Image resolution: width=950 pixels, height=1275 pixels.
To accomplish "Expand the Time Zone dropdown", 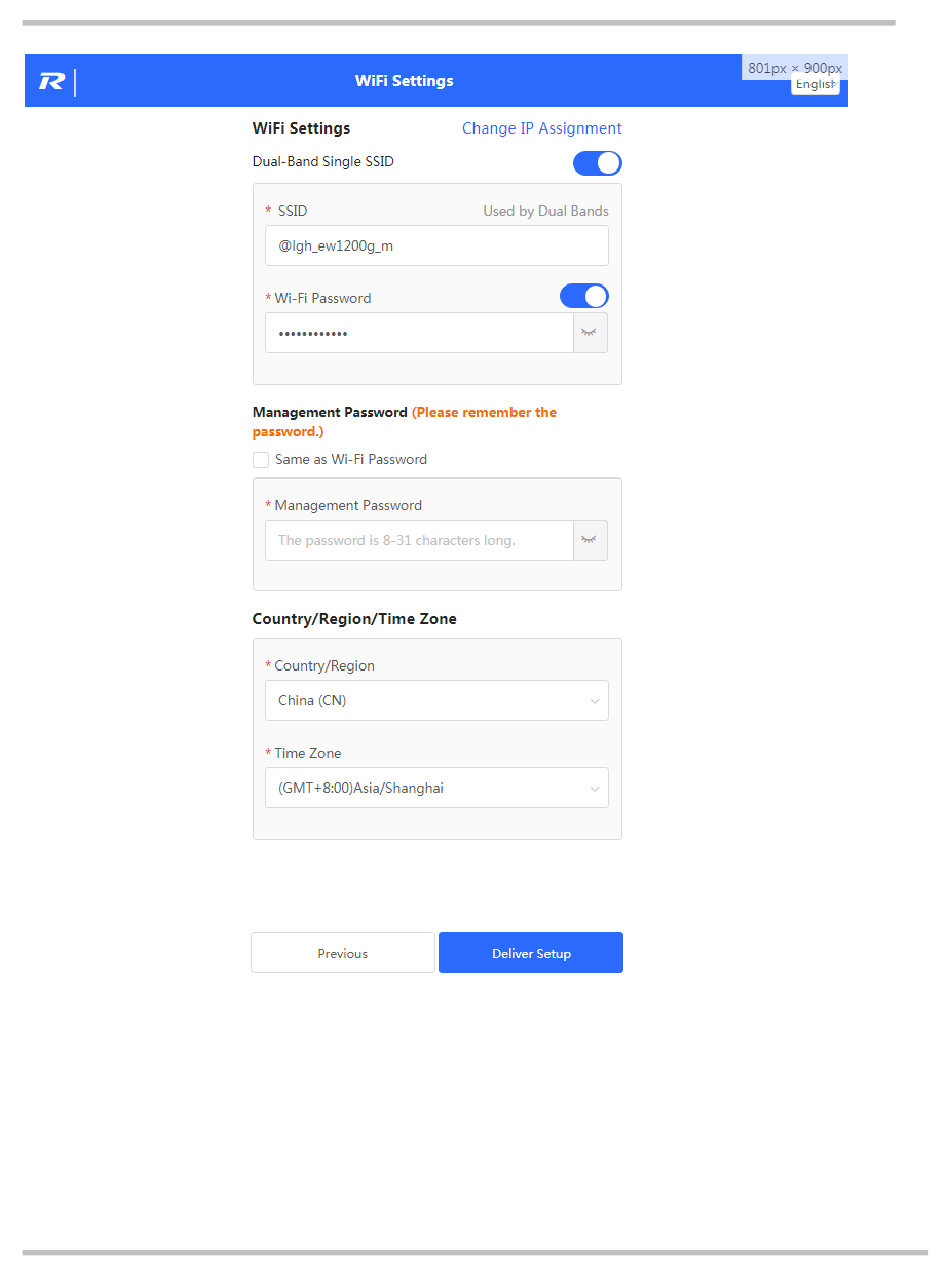I will pyautogui.click(x=437, y=788).
